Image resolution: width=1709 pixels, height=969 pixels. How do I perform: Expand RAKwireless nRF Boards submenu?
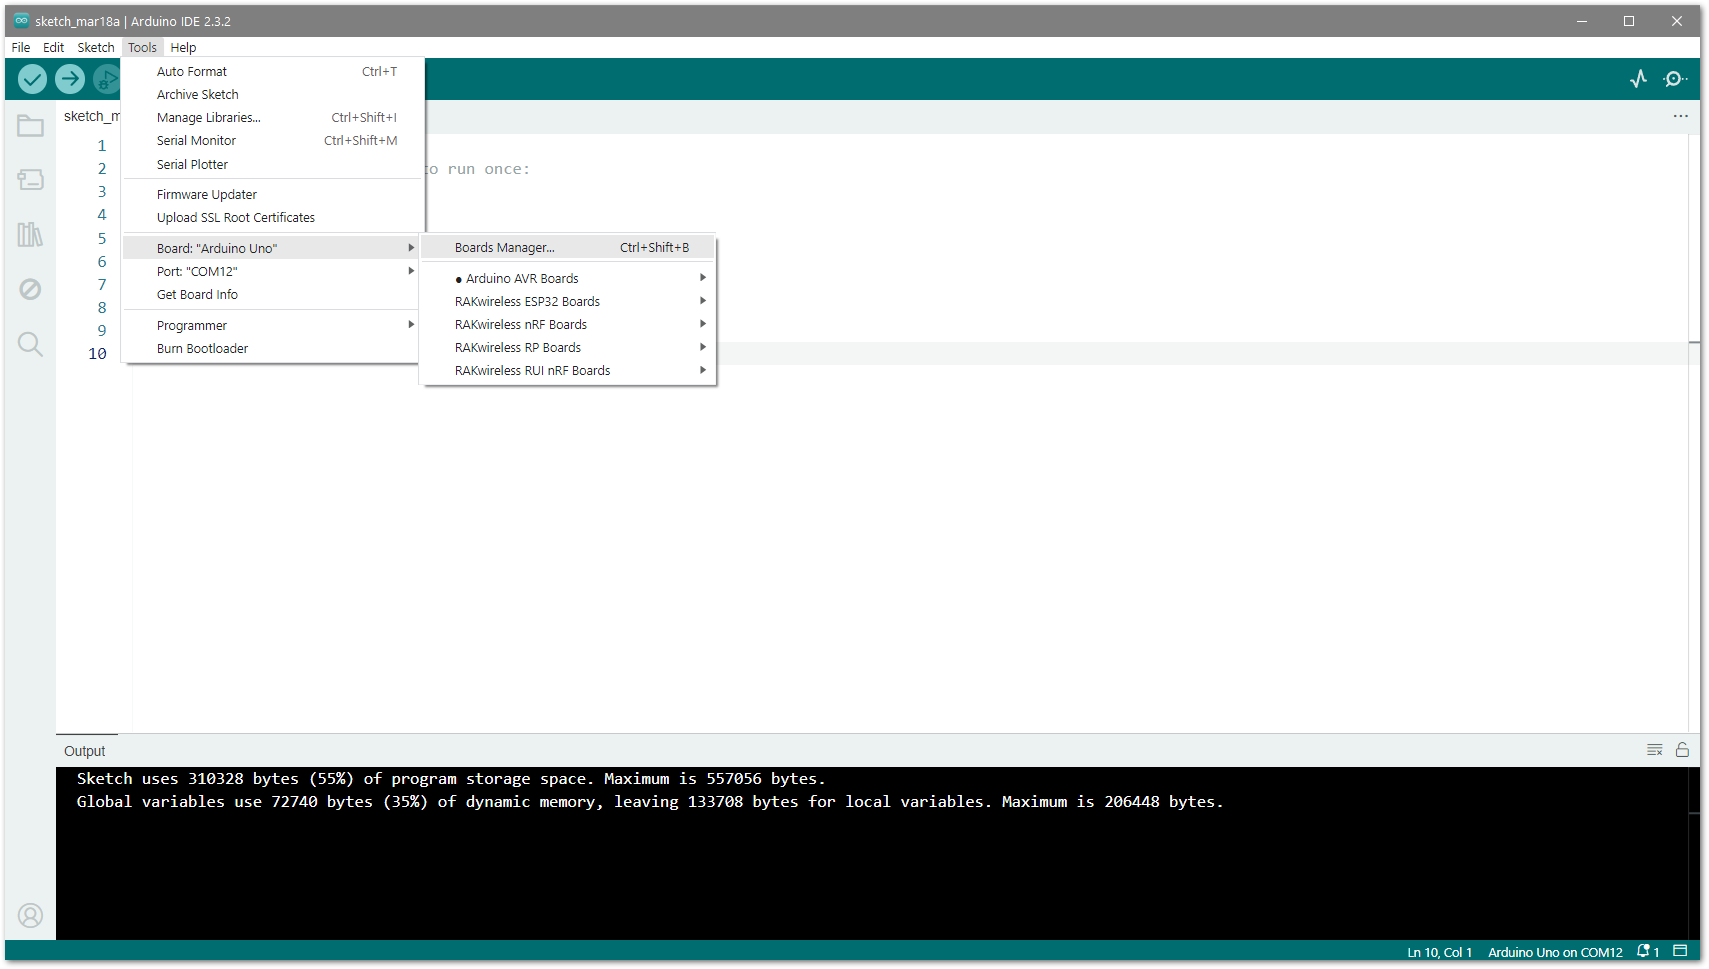point(568,325)
